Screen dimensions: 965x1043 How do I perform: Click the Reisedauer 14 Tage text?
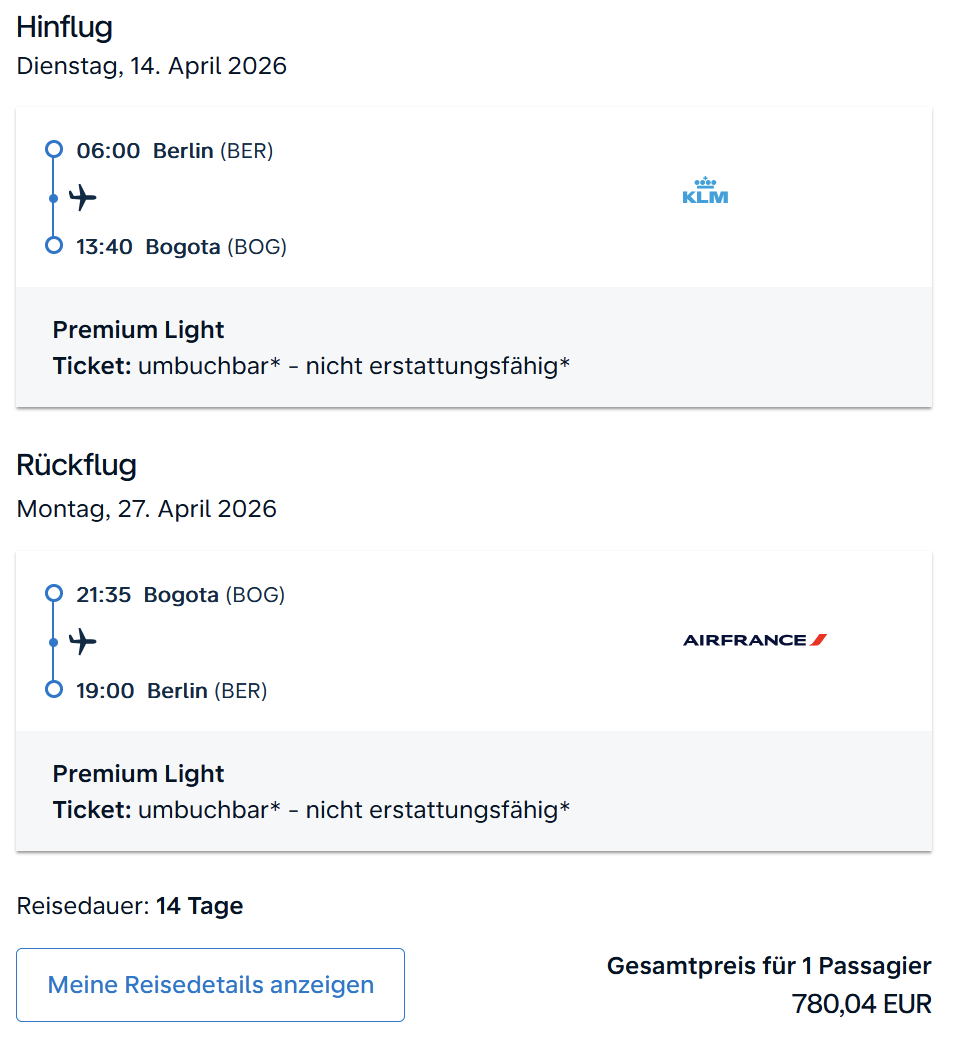(x=130, y=906)
